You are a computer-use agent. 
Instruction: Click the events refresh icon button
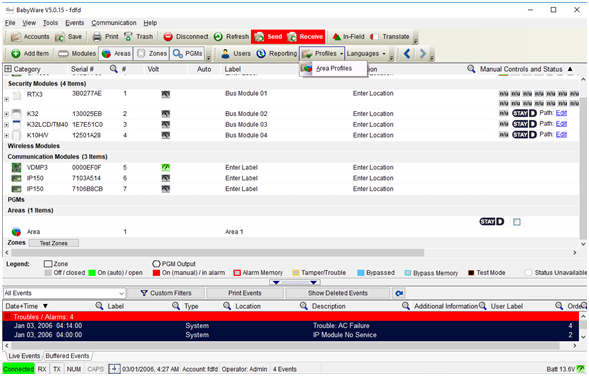point(399,293)
